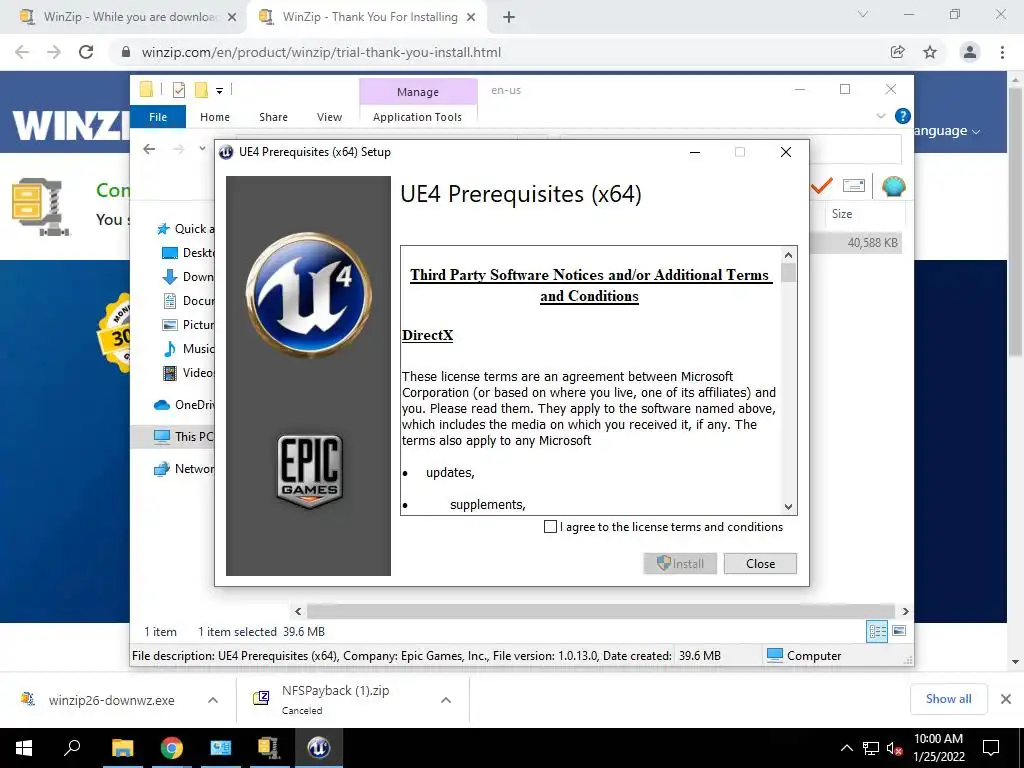Select Music in navigation pane
Image resolution: width=1024 pixels, height=768 pixels.
coord(188,349)
